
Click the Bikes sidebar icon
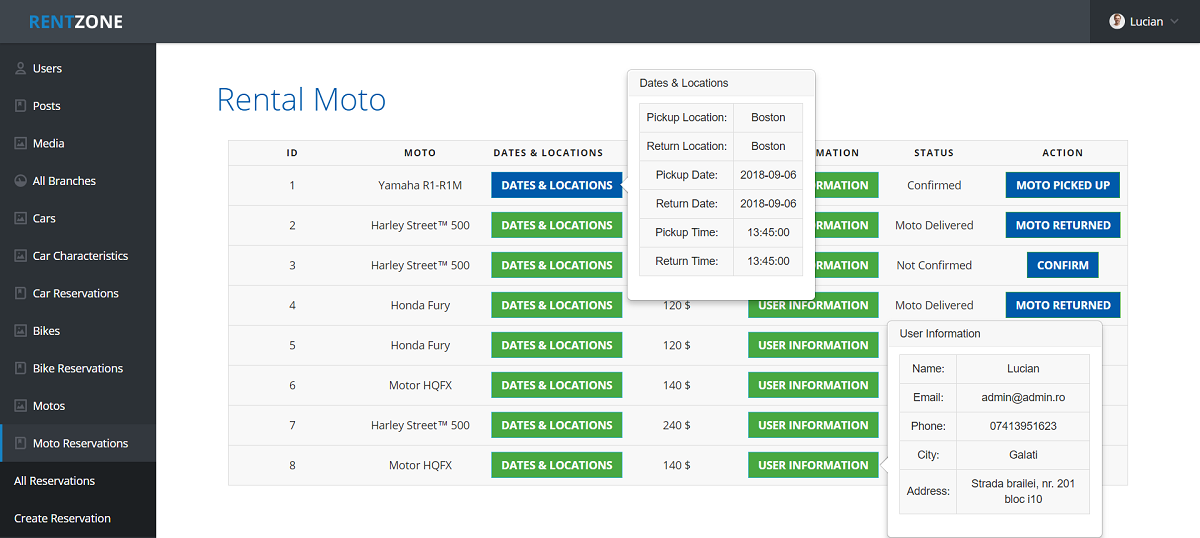click(x=20, y=331)
